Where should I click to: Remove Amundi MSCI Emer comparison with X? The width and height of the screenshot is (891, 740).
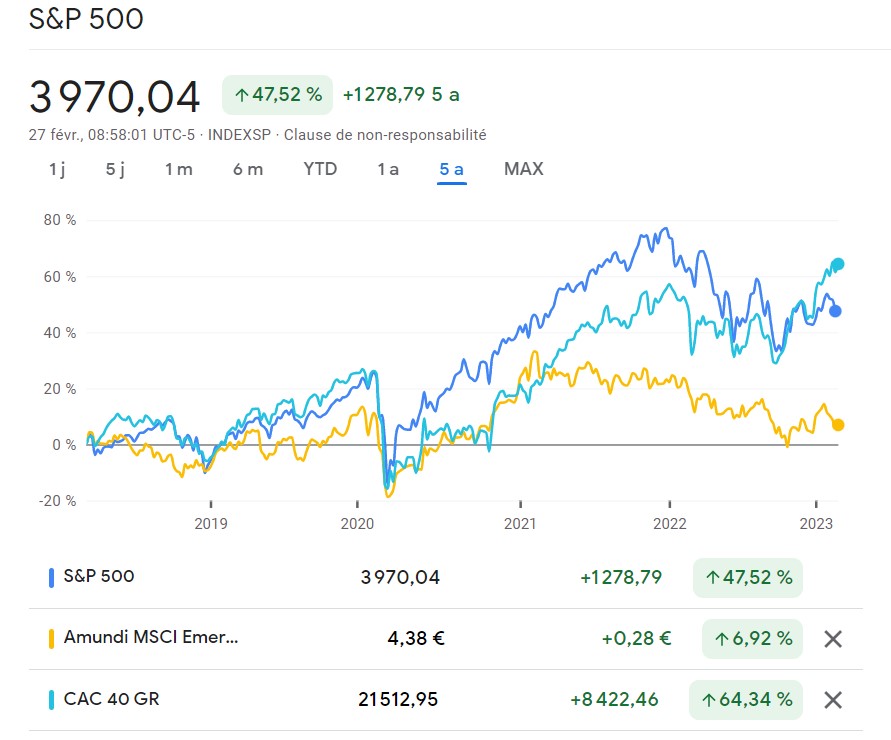click(833, 639)
